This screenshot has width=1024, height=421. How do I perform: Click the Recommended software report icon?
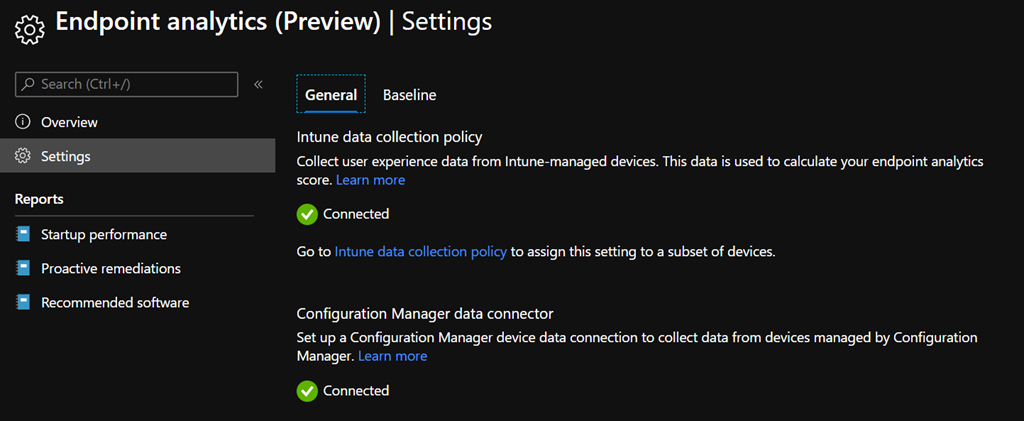23,303
